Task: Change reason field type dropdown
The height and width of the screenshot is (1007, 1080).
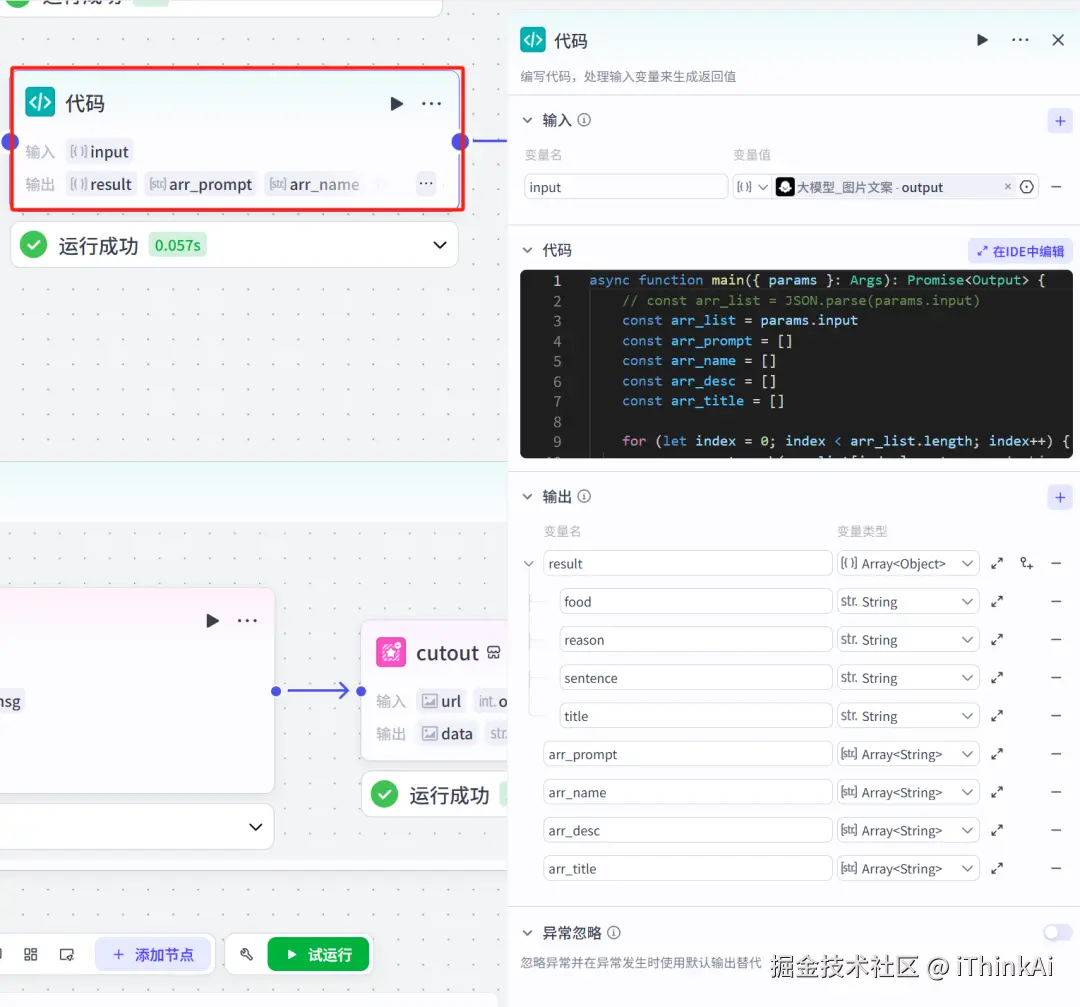Action: coord(908,640)
